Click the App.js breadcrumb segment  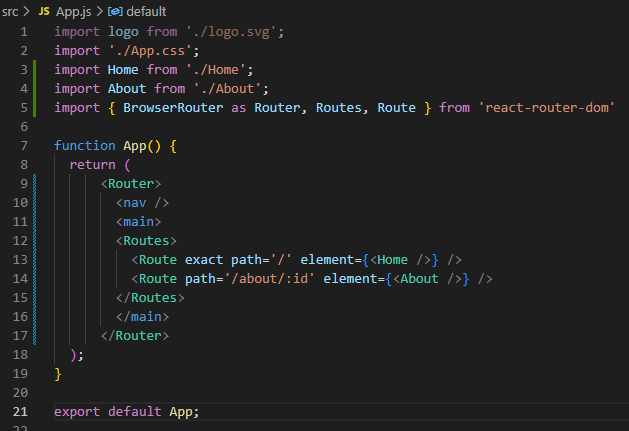click(73, 11)
